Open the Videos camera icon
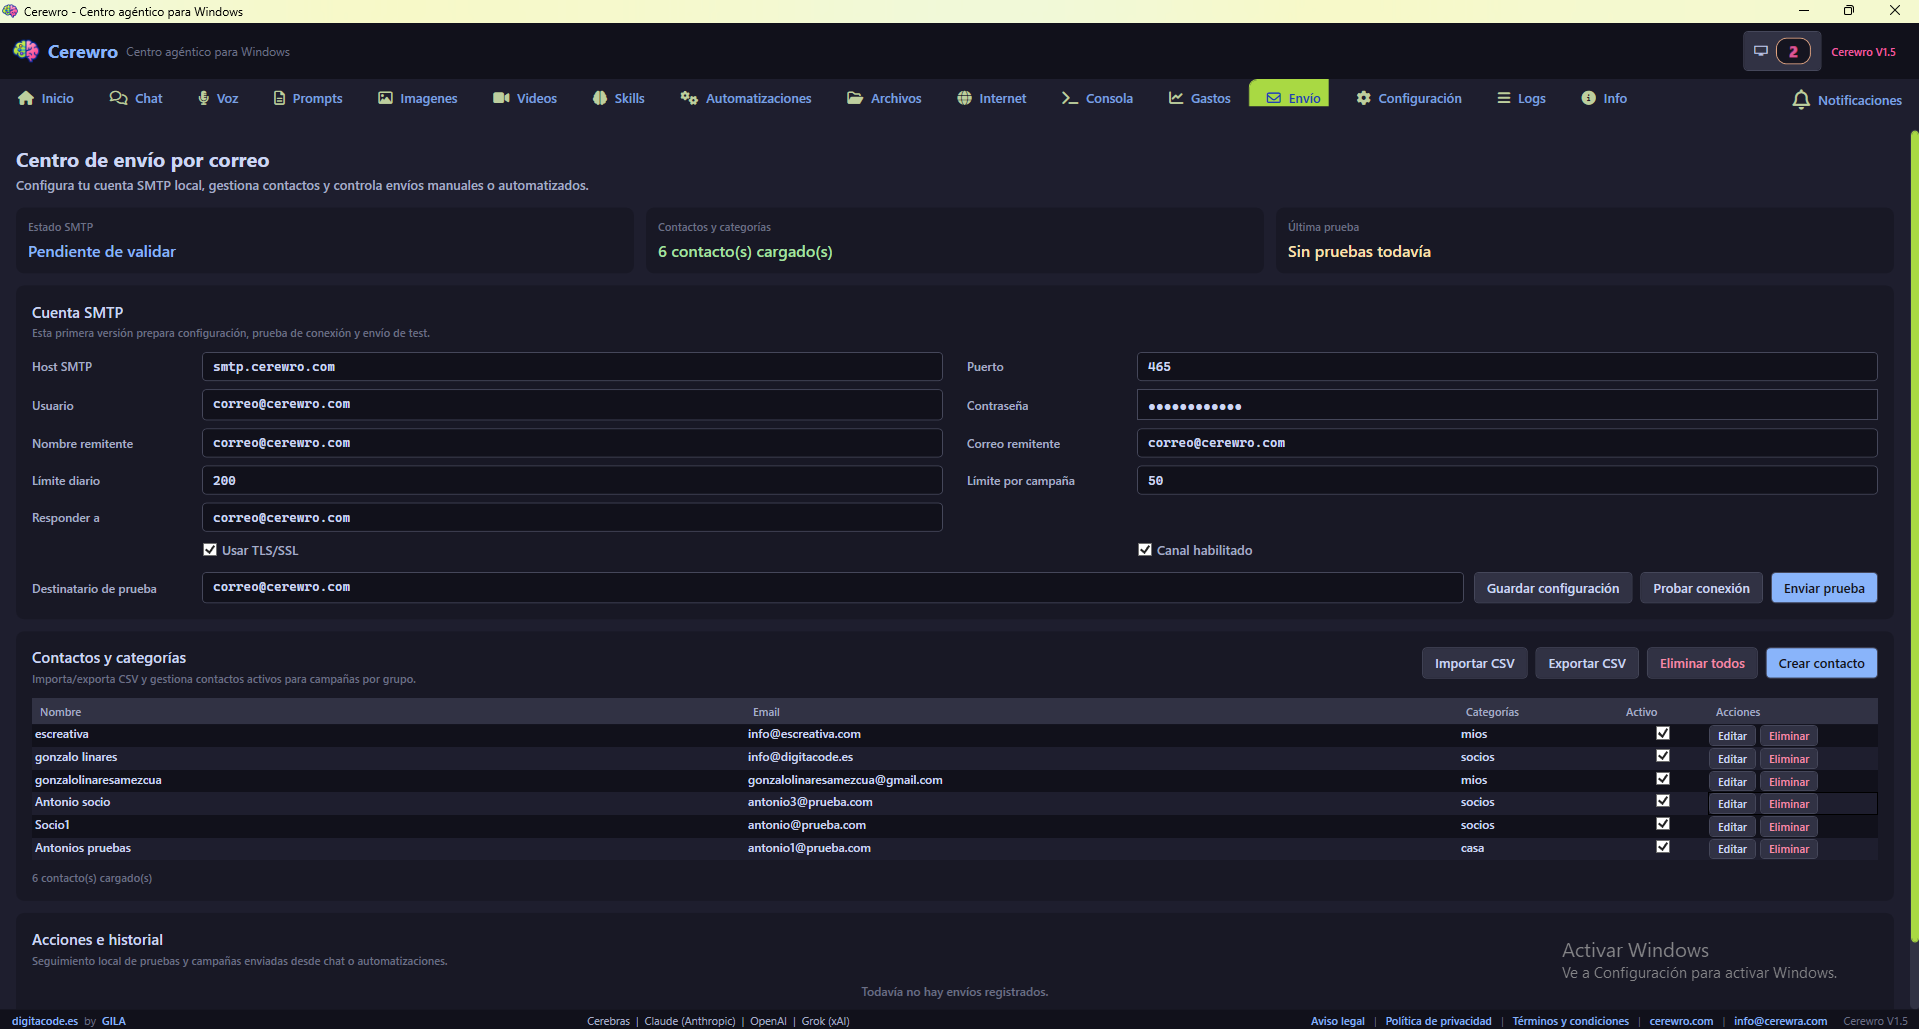The image size is (1919, 1029). (x=501, y=98)
